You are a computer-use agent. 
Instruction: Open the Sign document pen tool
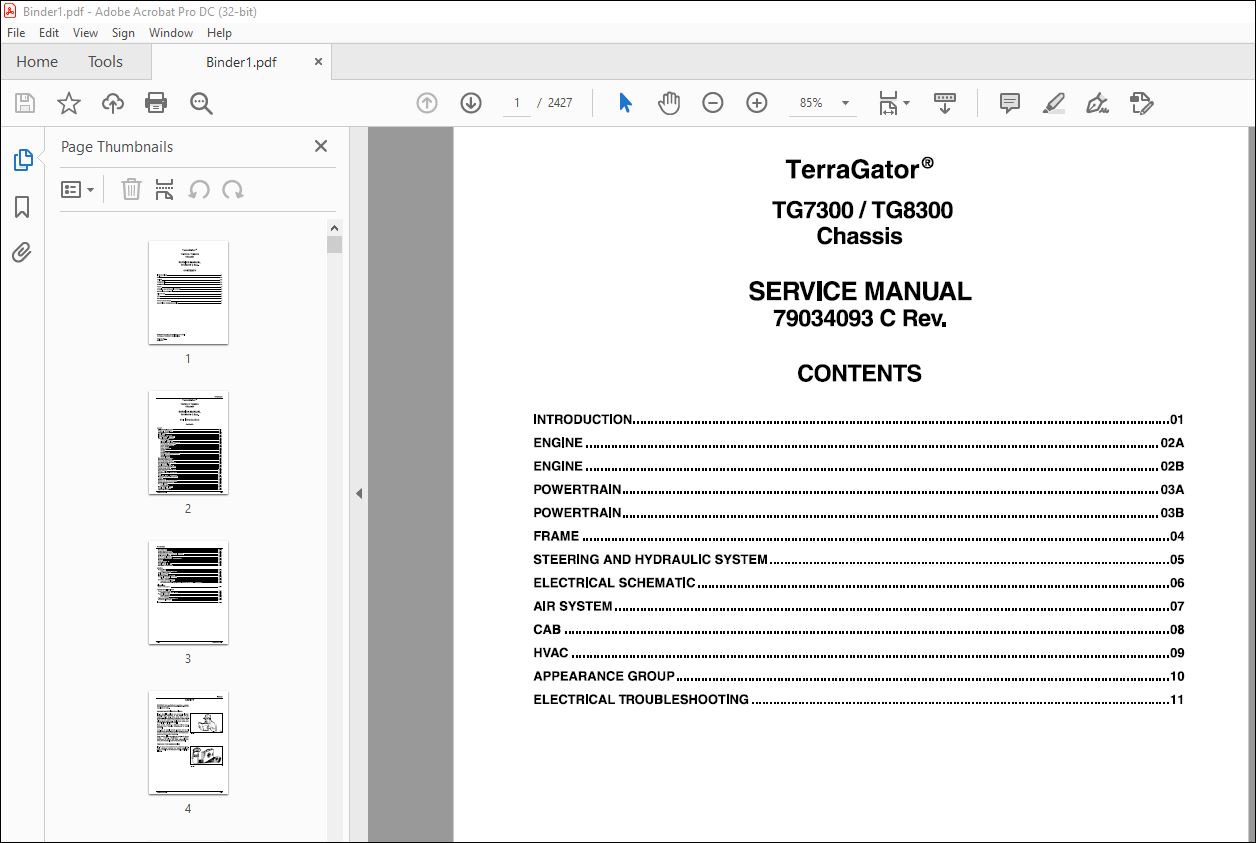pos(1097,103)
